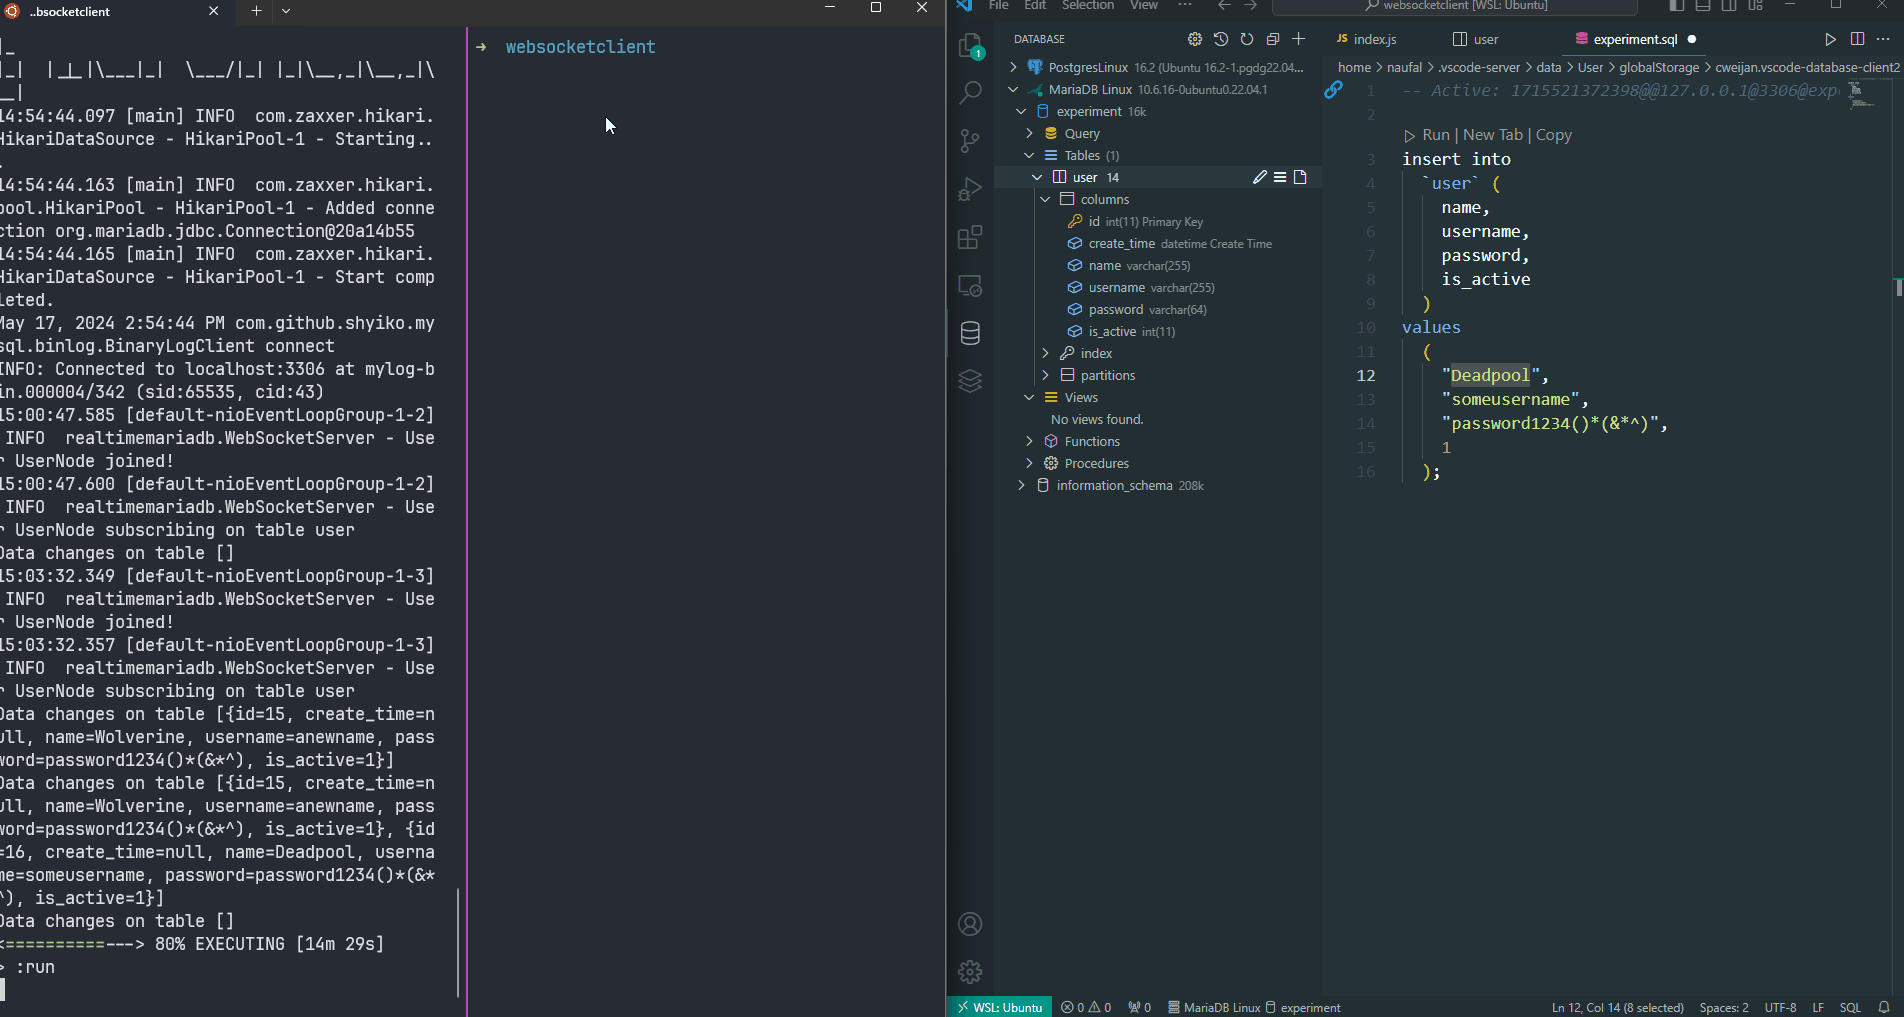Viewport: 1904px width, 1017px height.
Task: Open the user table lines-icon action
Action: tap(1280, 177)
